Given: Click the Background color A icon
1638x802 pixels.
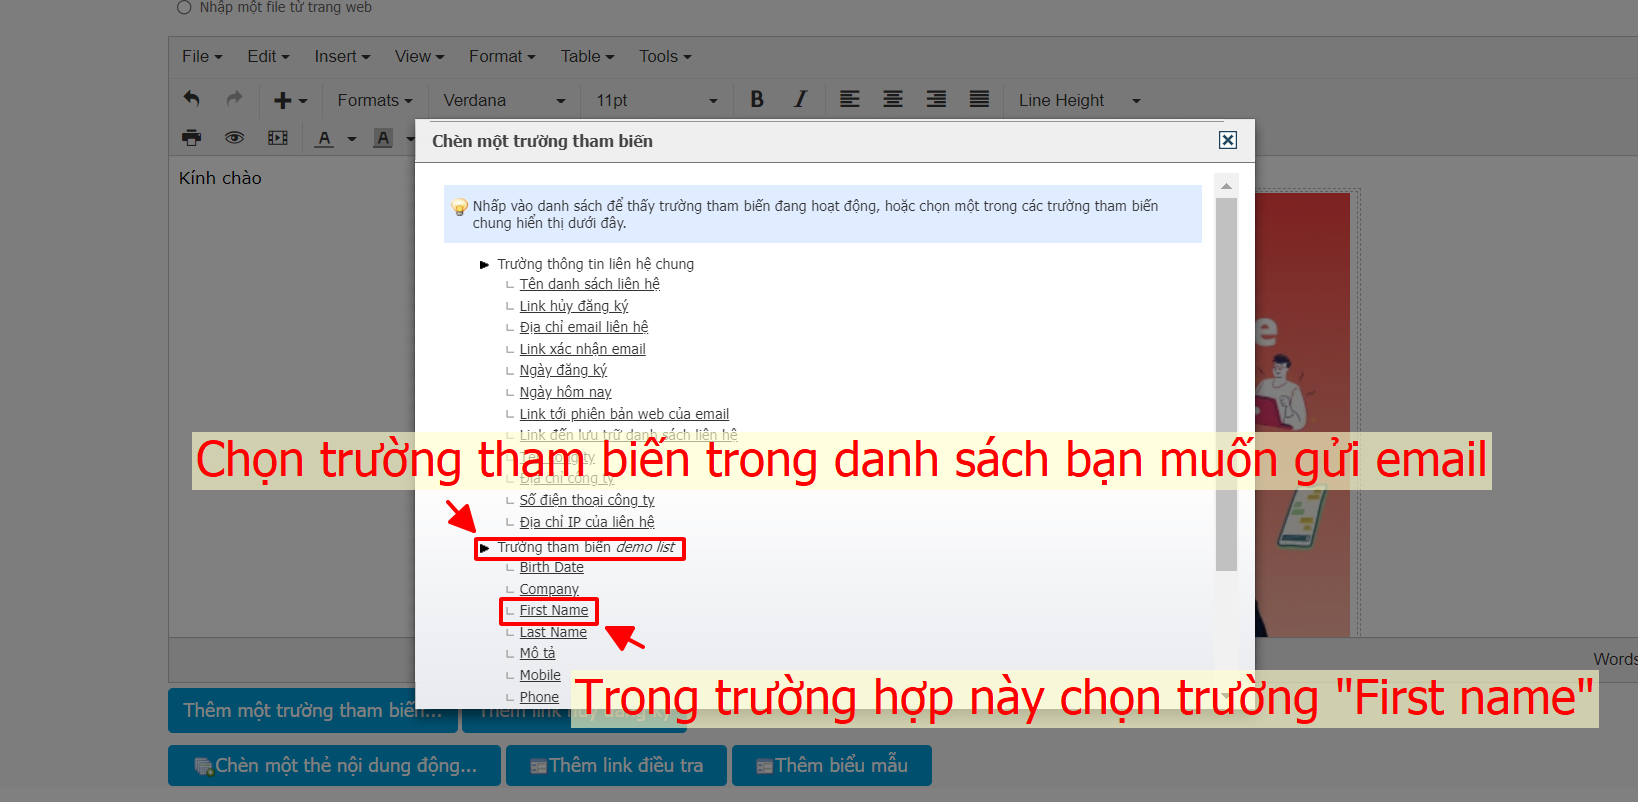Looking at the screenshot, I should click(x=383, y=138).
